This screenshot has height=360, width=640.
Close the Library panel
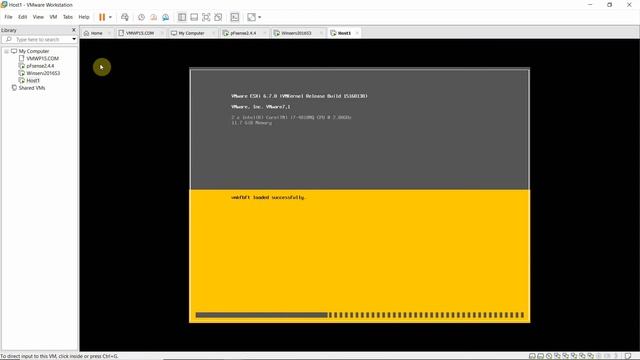pyautogui.click(x=74, y=30)
